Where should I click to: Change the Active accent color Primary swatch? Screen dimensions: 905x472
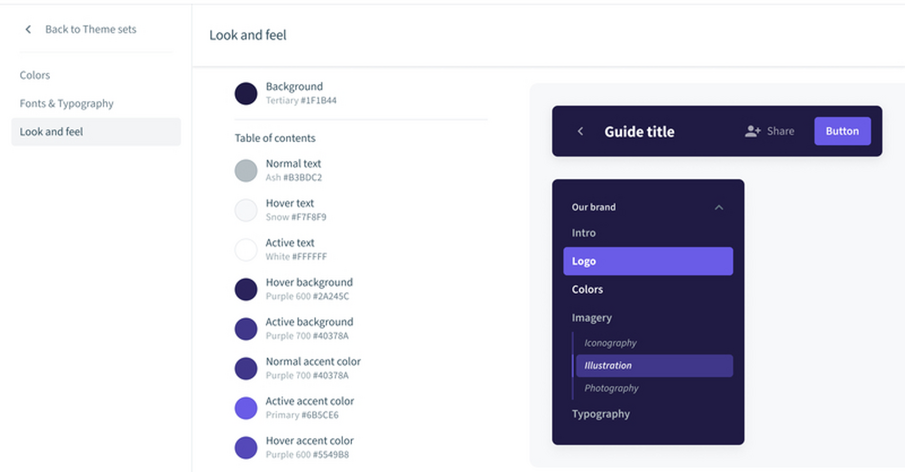coord(246,408)
